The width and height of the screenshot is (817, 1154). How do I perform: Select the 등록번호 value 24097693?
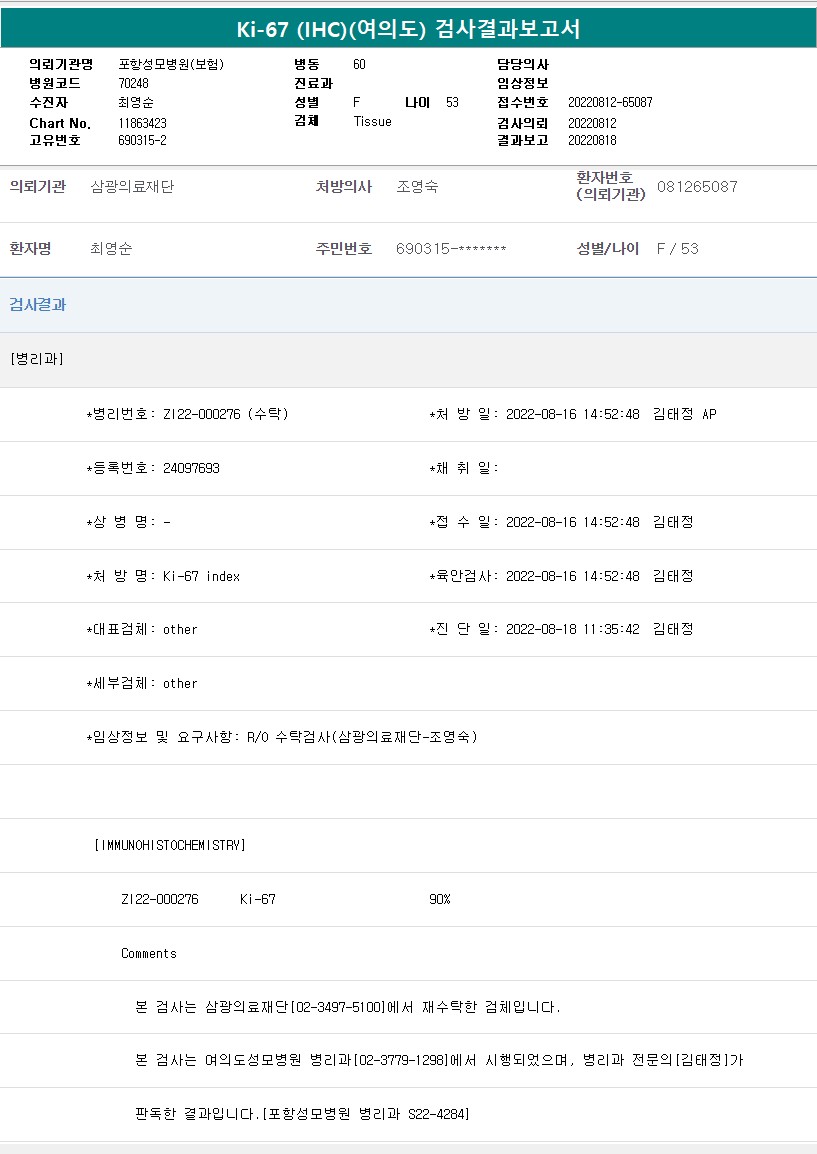click(191, 468)
